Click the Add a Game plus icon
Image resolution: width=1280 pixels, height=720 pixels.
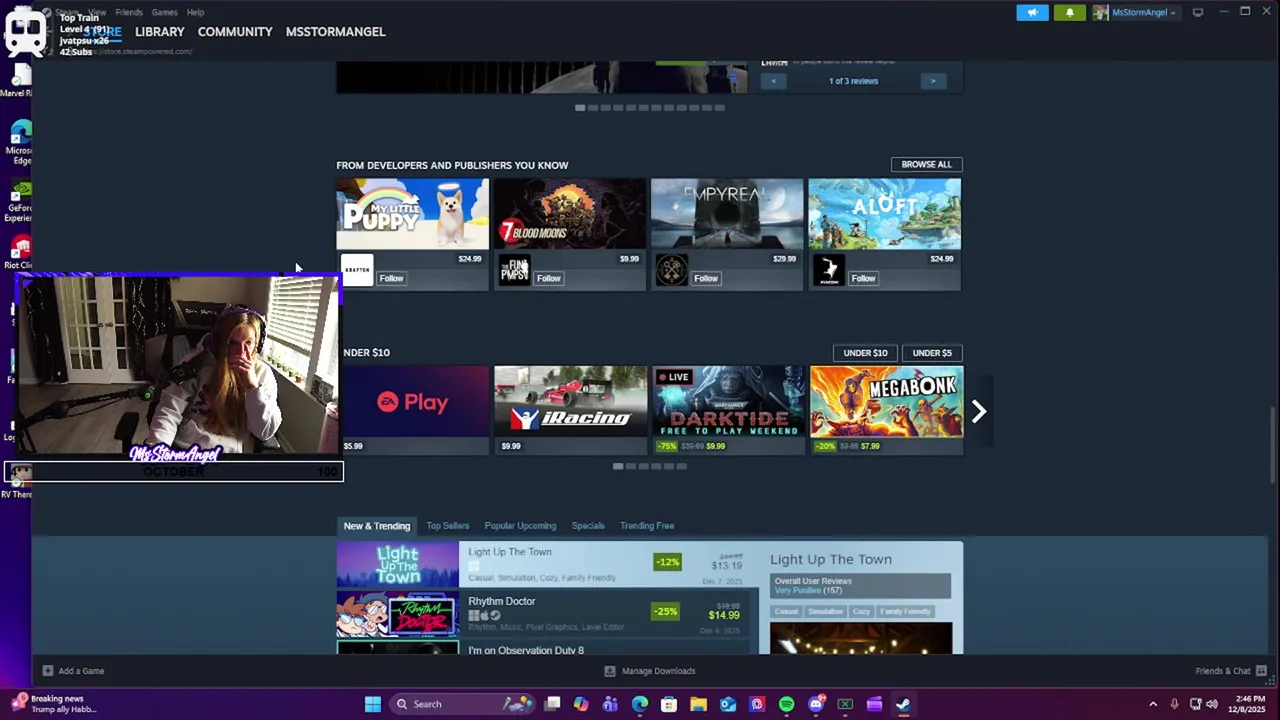click(x=47, y=671)
